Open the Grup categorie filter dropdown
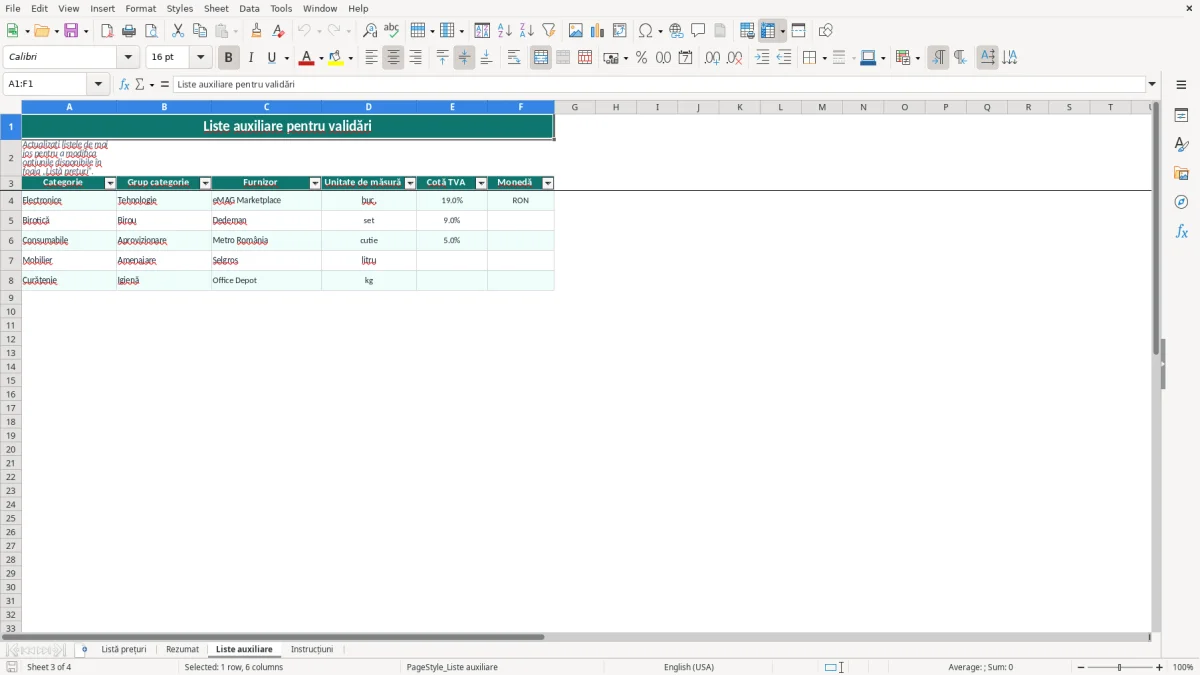 point(205,184)
